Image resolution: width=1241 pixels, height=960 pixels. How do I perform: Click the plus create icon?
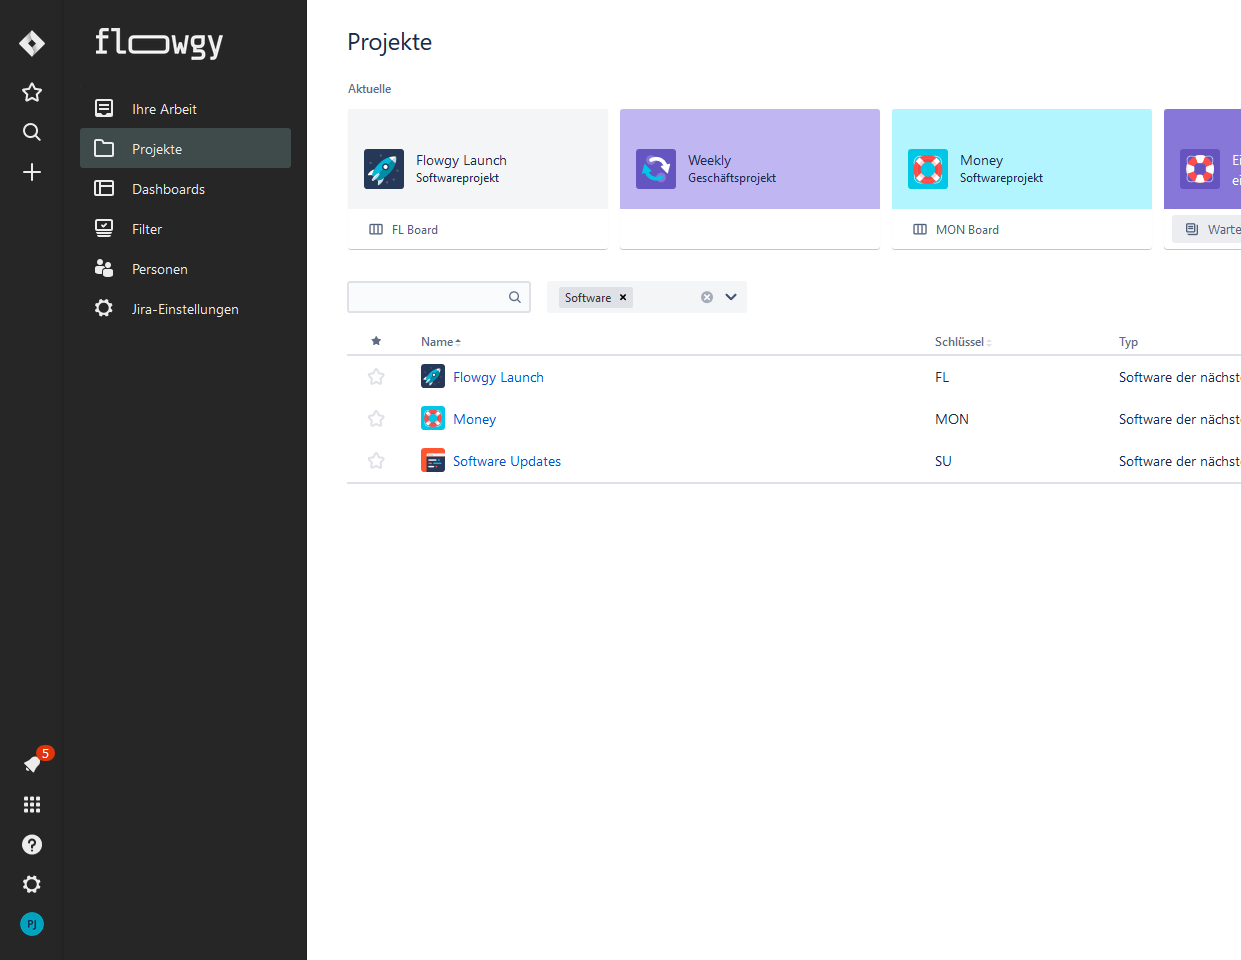[32, 172]
